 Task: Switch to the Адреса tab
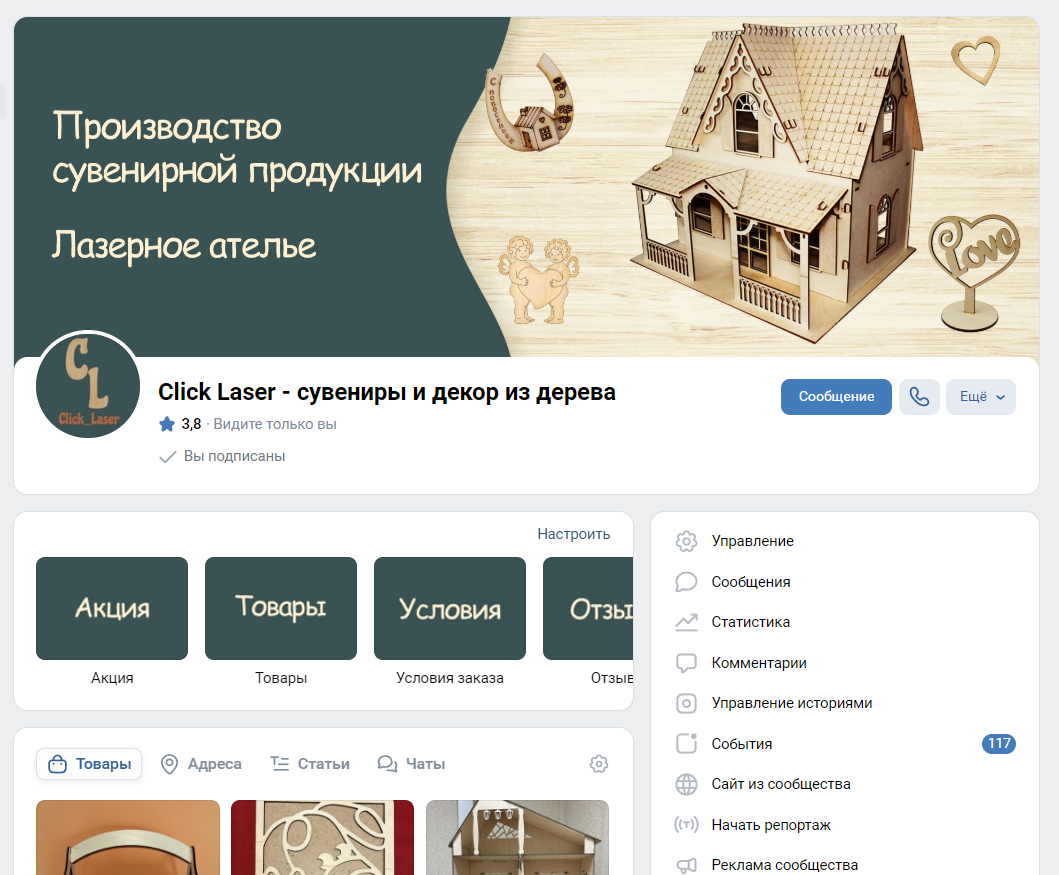(x=201, y=764)
